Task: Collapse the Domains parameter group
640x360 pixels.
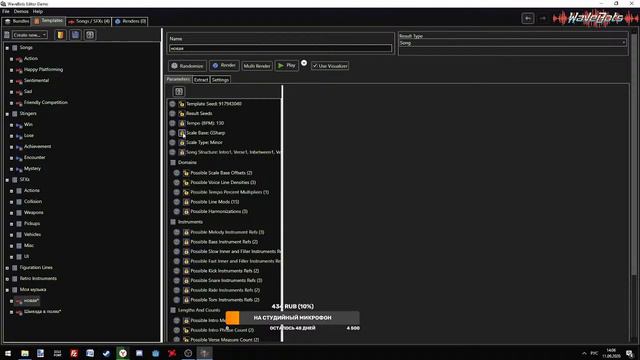Action: (173, 162)
